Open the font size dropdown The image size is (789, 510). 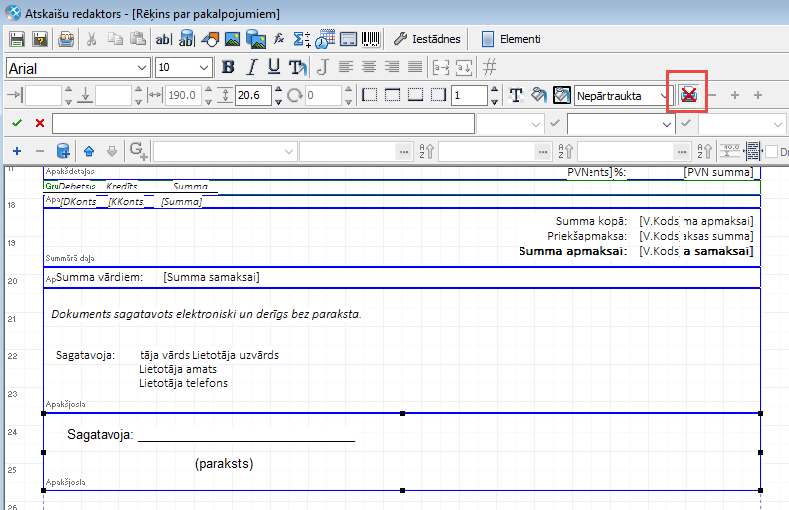(204, 67)
